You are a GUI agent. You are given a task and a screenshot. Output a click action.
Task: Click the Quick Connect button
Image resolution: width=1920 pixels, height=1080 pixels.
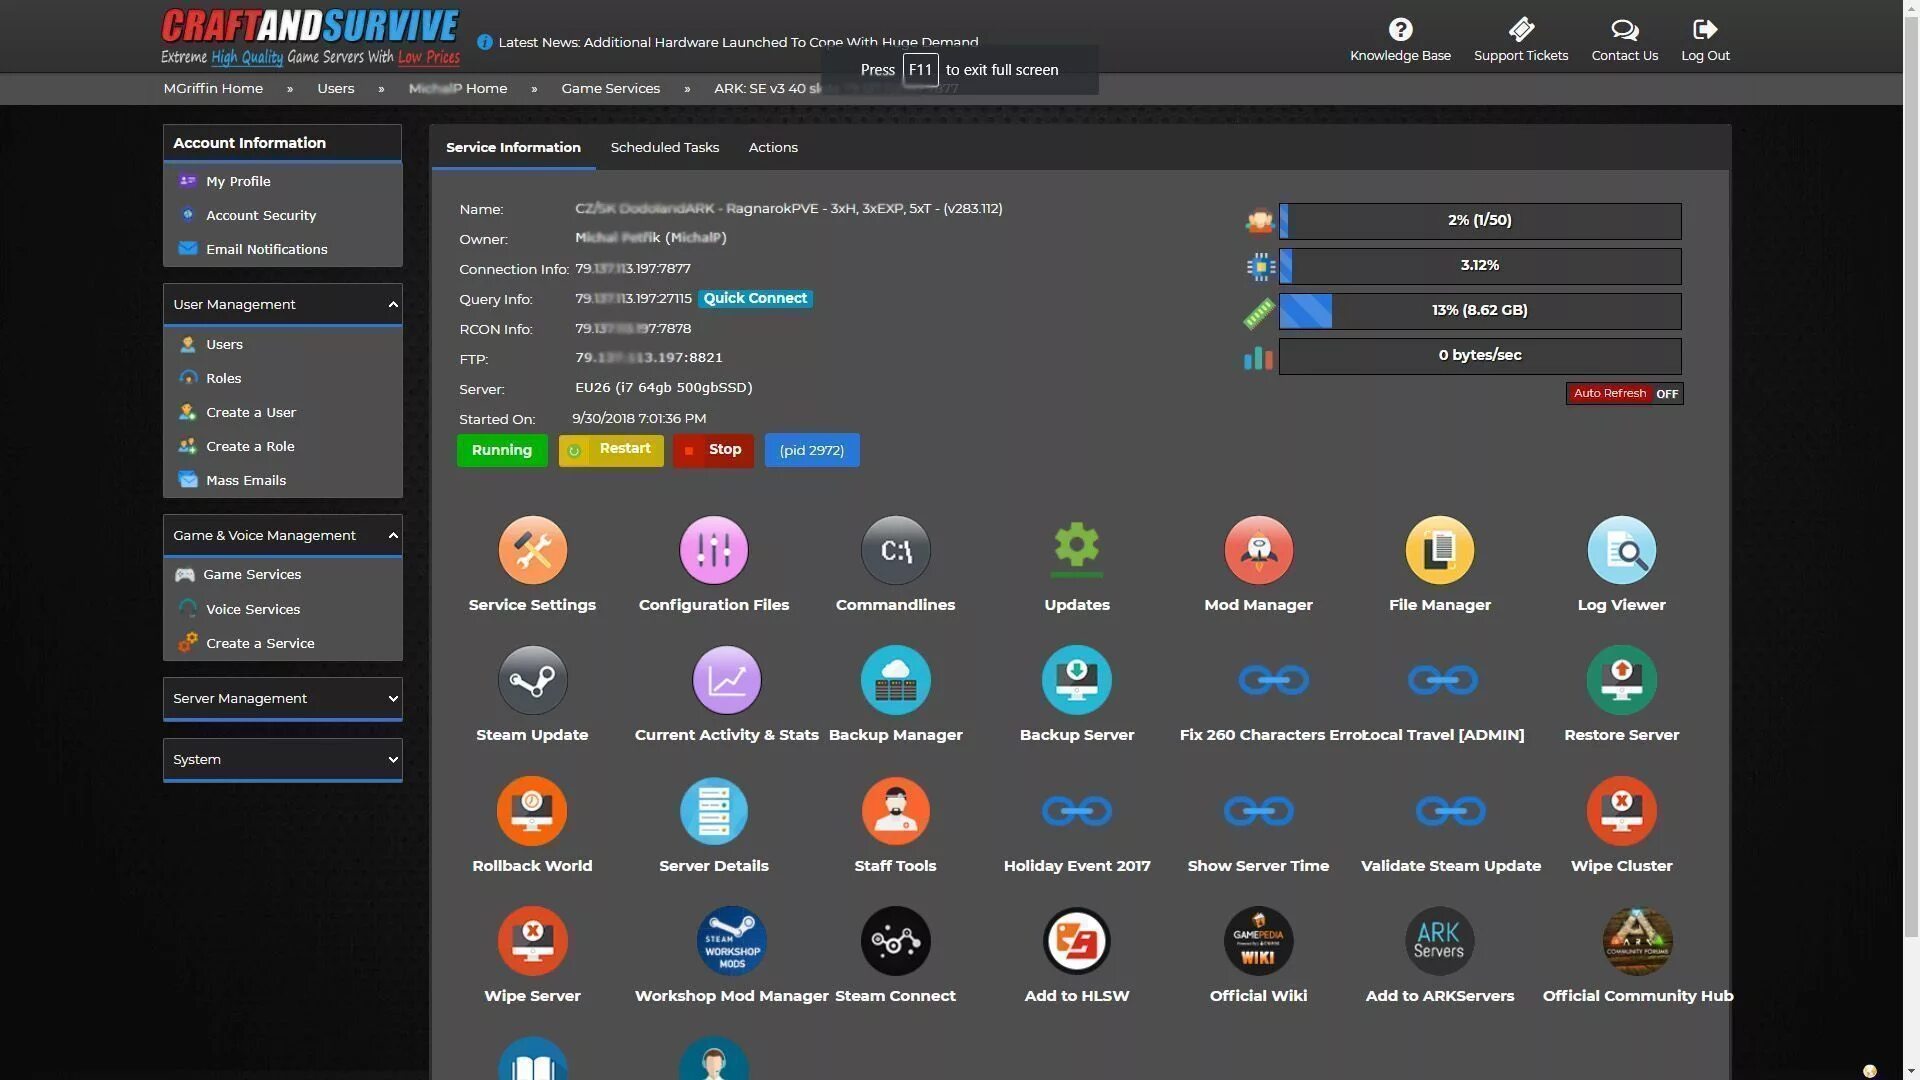tap(755, 299)
